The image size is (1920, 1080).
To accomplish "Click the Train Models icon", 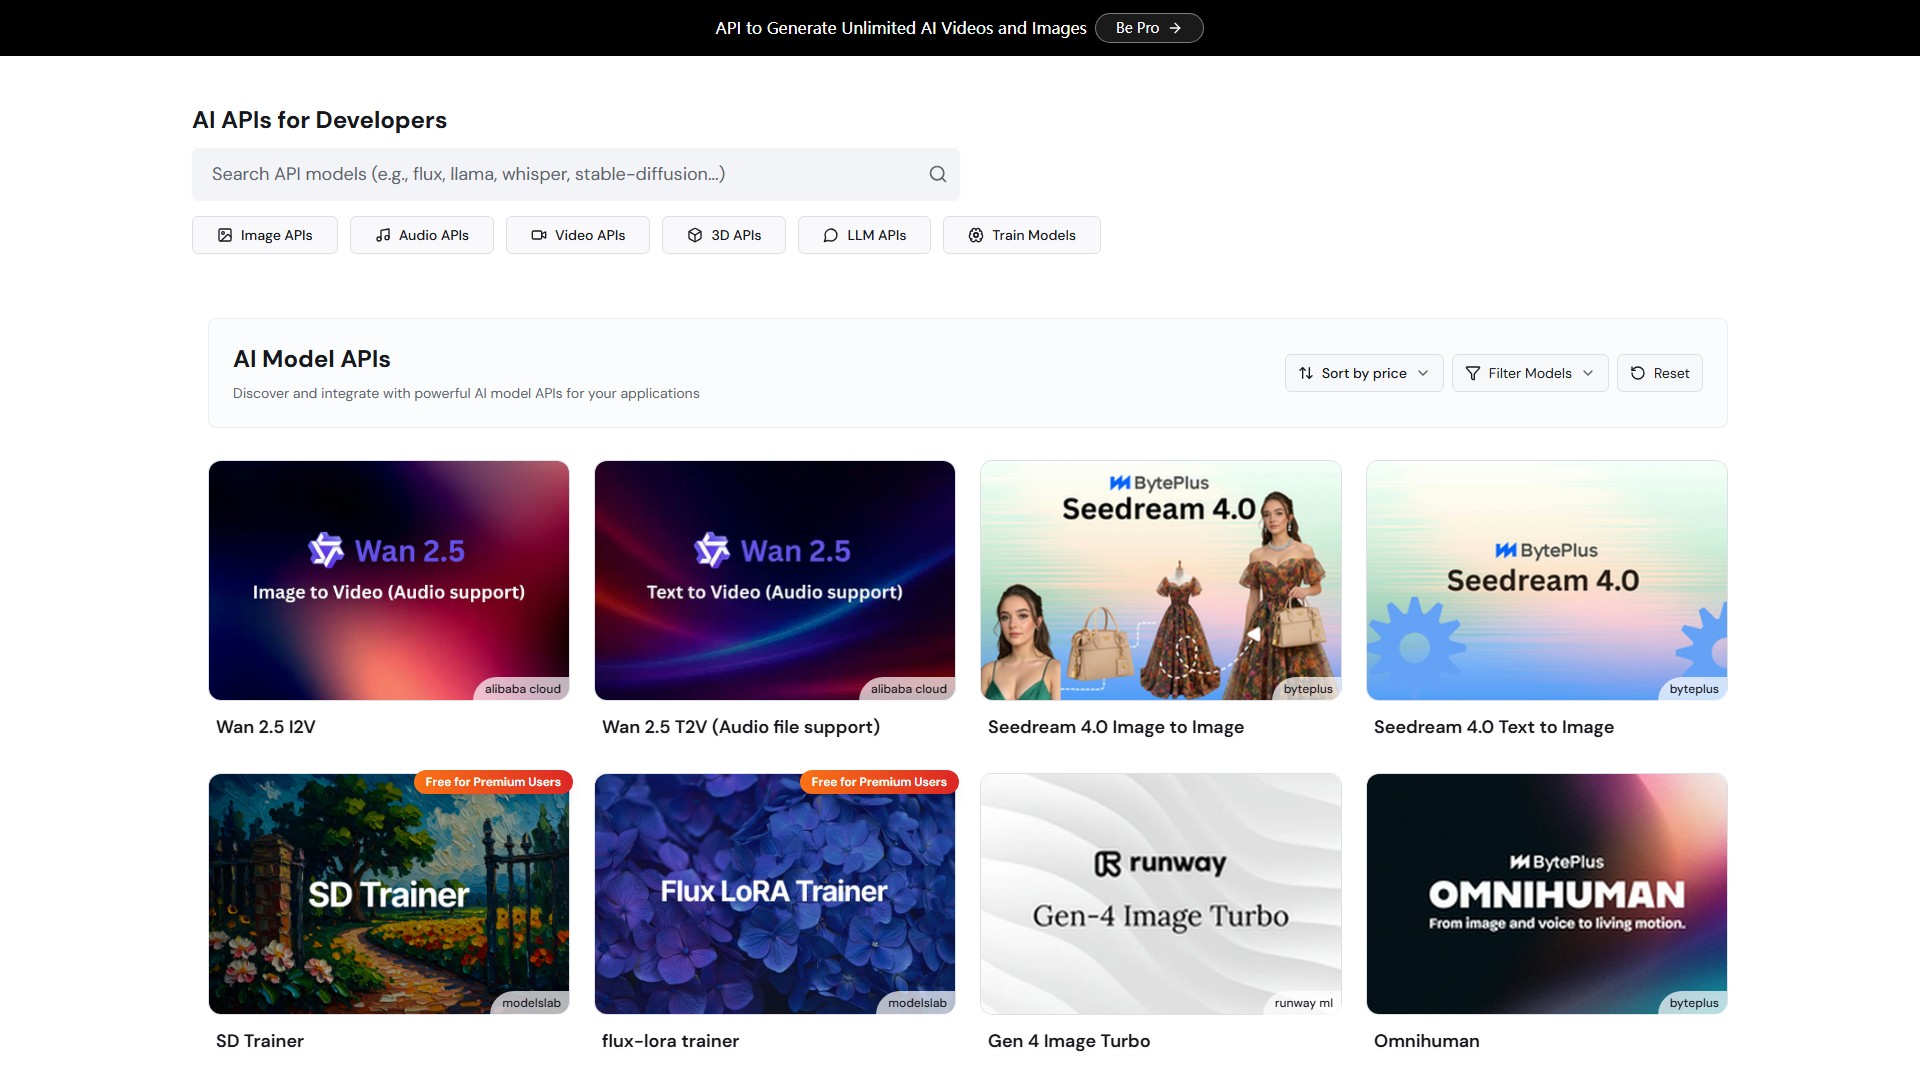I will pyautogui.click(x=976, y=235).
